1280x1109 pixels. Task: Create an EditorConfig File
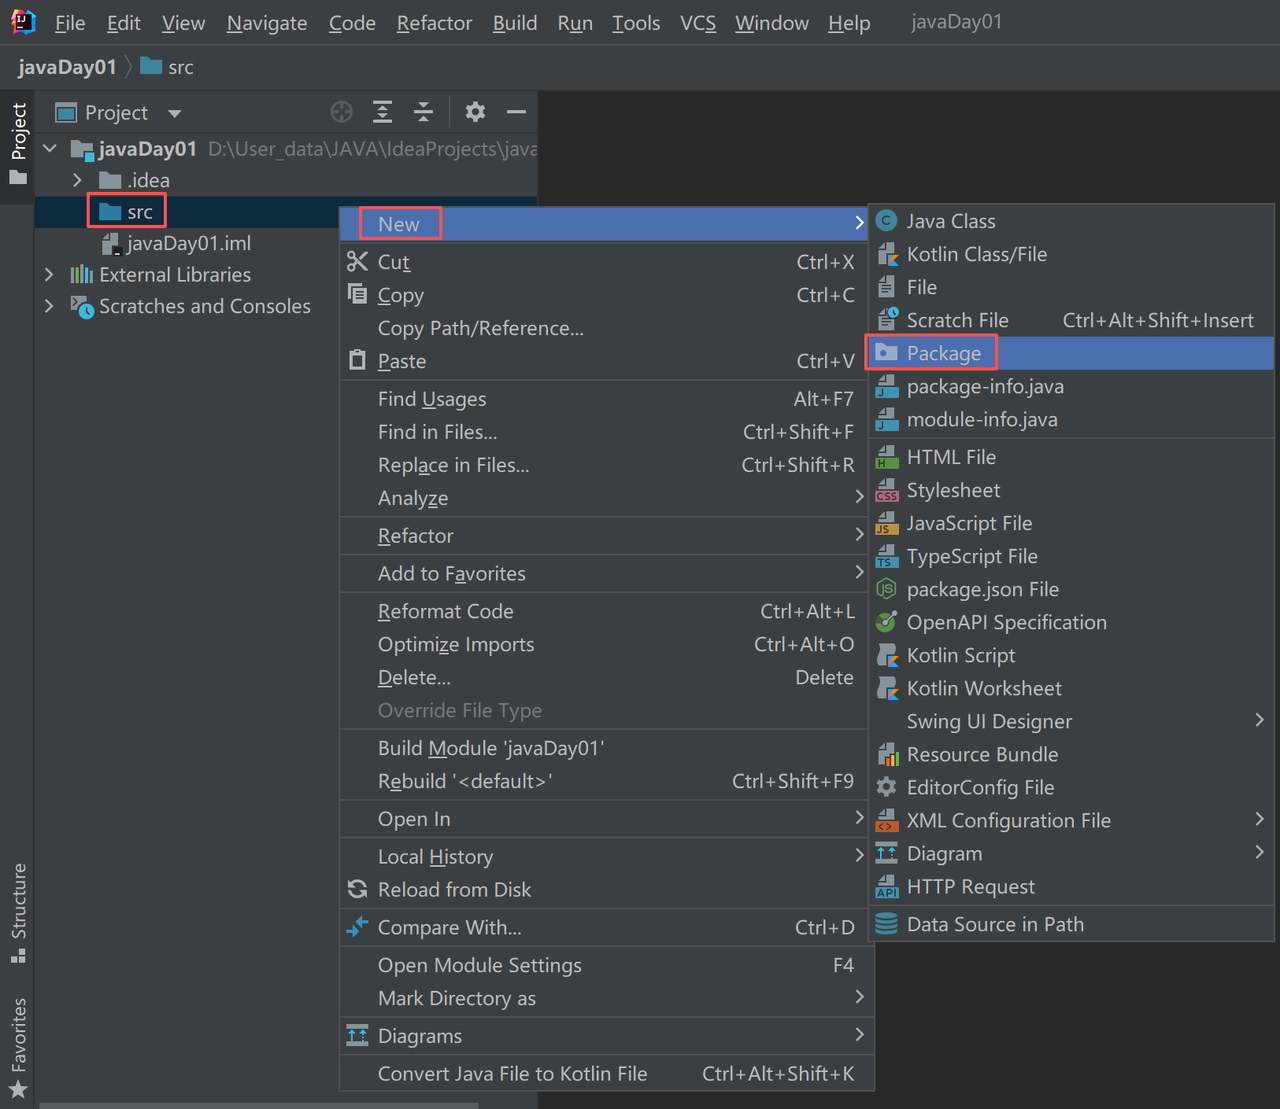pos(1071,787)
